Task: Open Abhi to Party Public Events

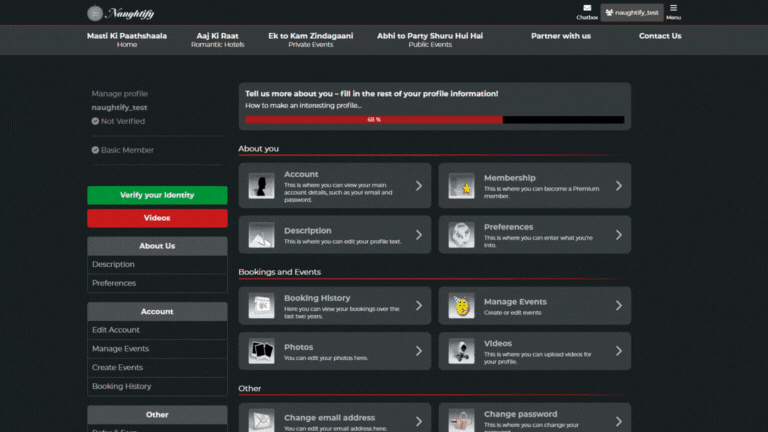Action: (430, 40)
